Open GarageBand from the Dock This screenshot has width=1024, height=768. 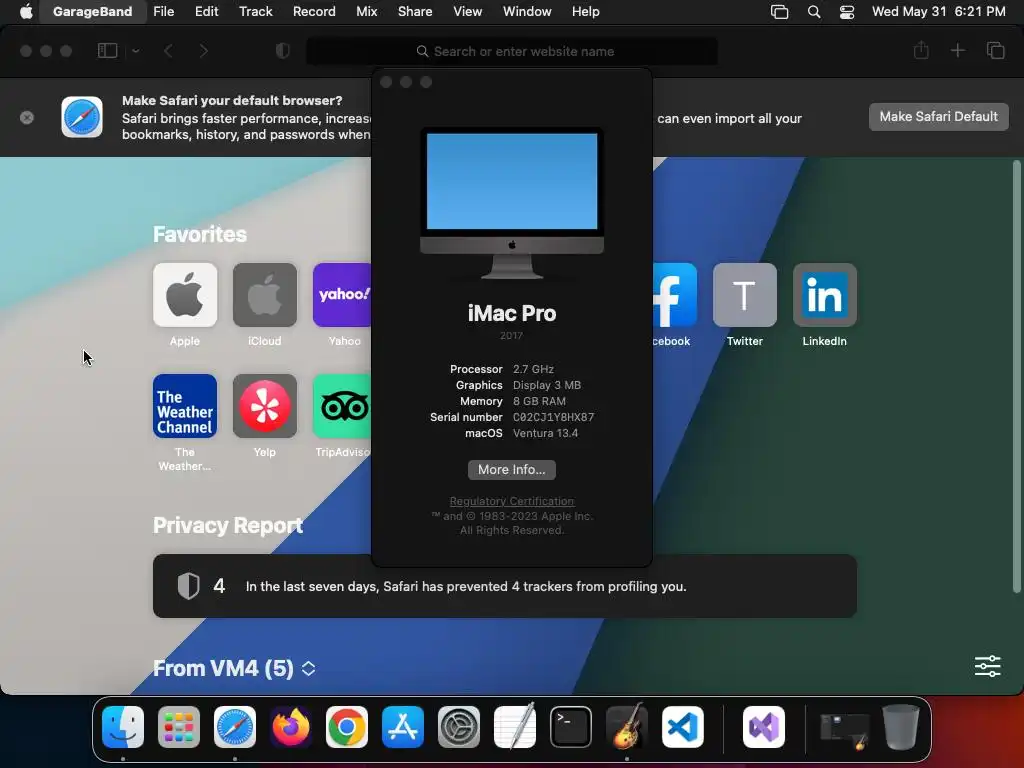tap(627, 726)
